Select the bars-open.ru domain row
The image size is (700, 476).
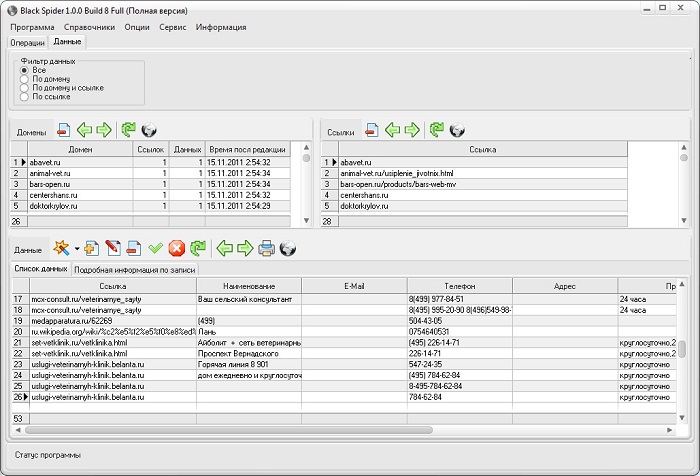(x=150, y=184)
